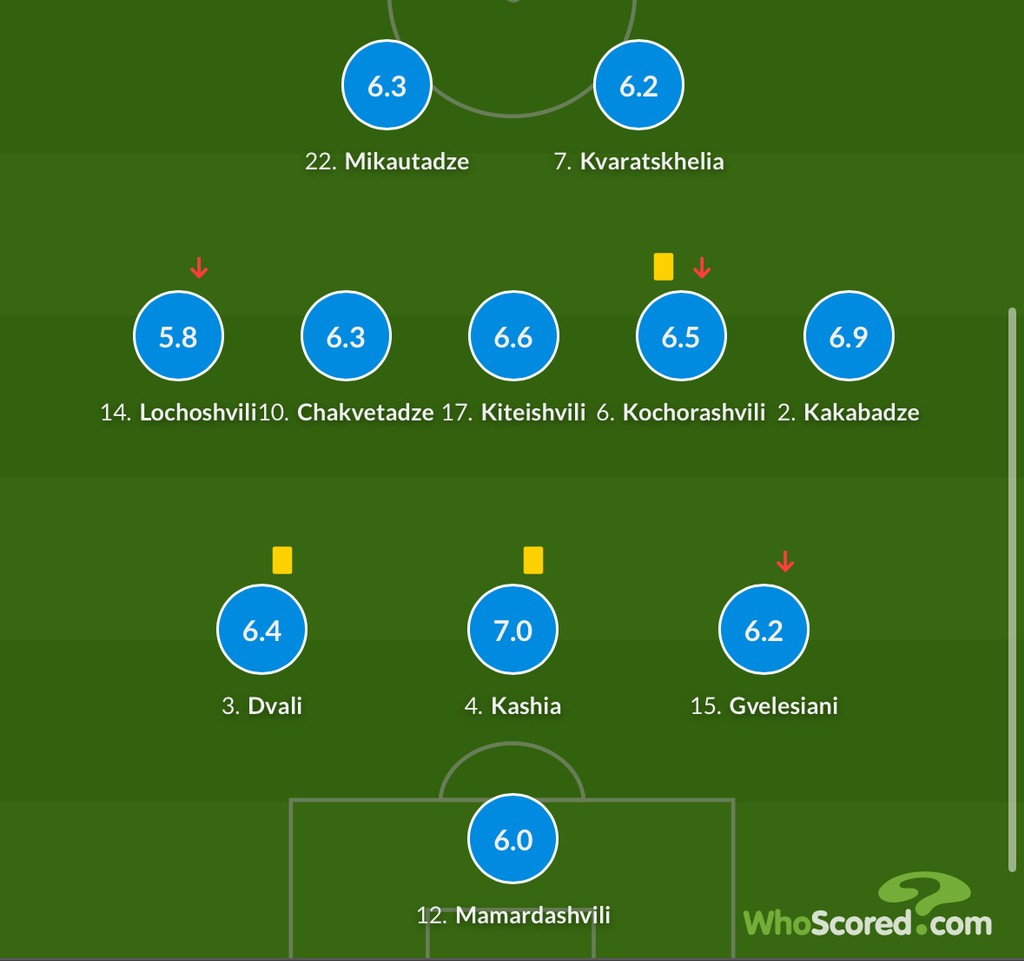Viewport: 1024px width, 961px height.
Task: Click the yellow card above Dvali
Action: tap(282, 560)
